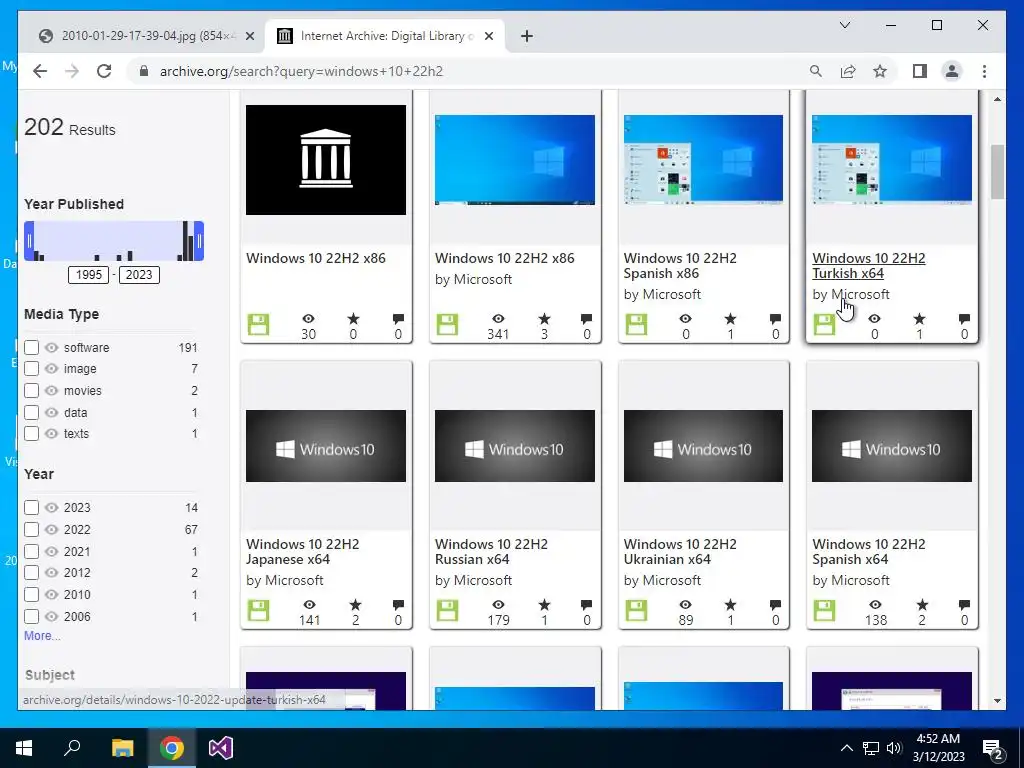The image size is (1024, 768).
Task: Close the 2010-01-29-17-39-04.jpg tab
Action: [x=249, y=36]
